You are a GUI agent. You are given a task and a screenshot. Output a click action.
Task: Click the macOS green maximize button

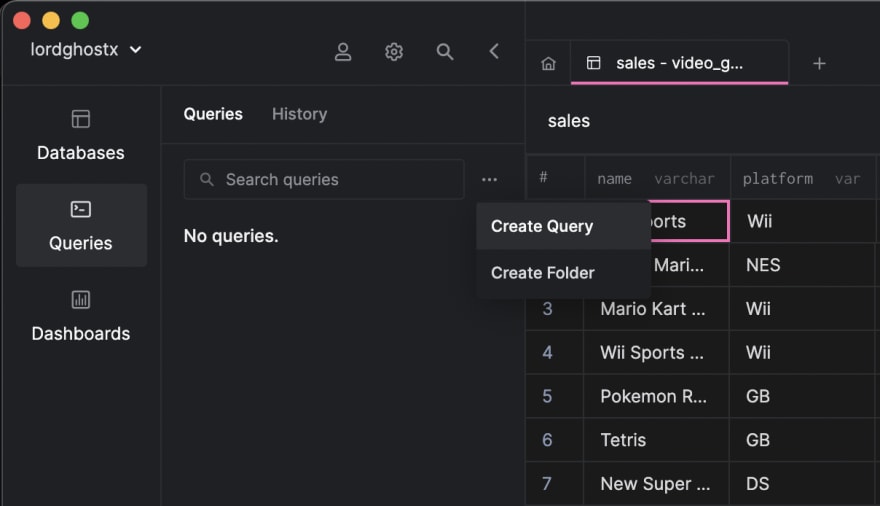pos(80,20)
